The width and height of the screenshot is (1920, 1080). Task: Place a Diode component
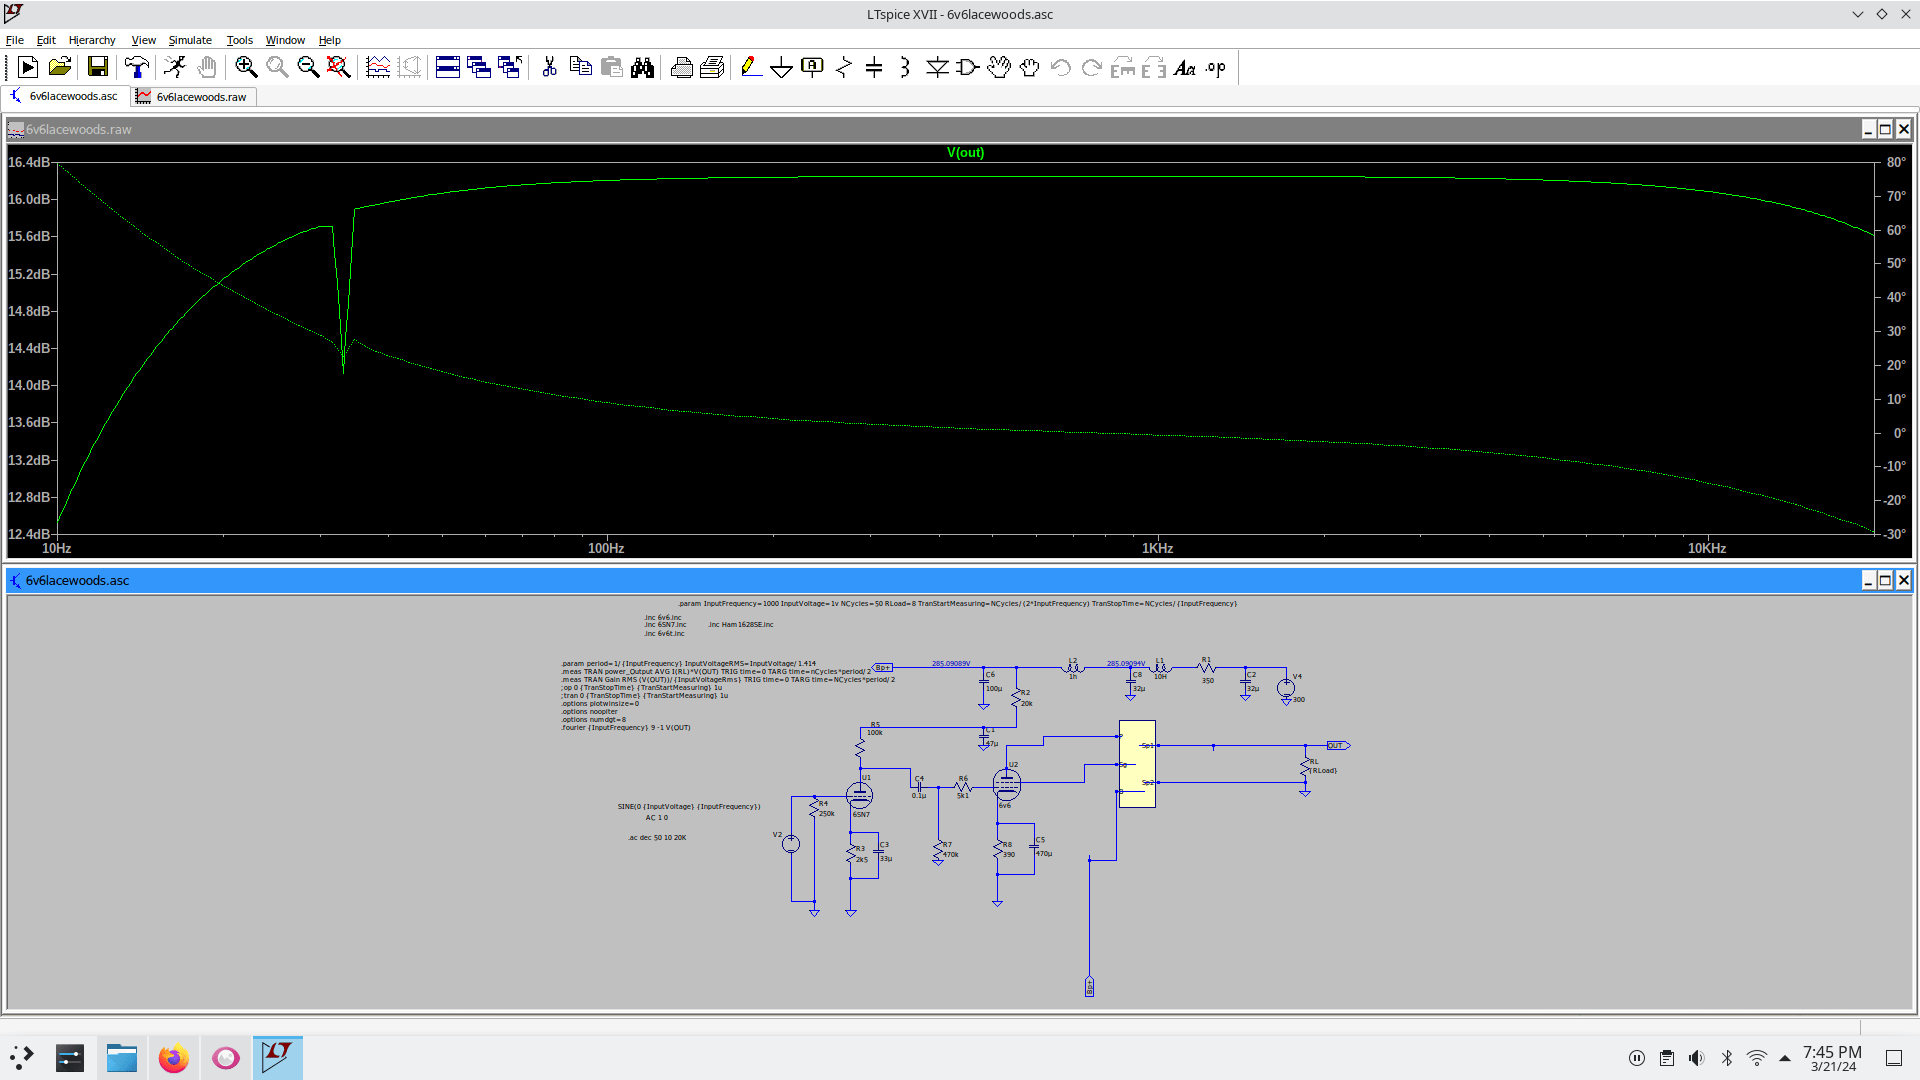point(937,67)
